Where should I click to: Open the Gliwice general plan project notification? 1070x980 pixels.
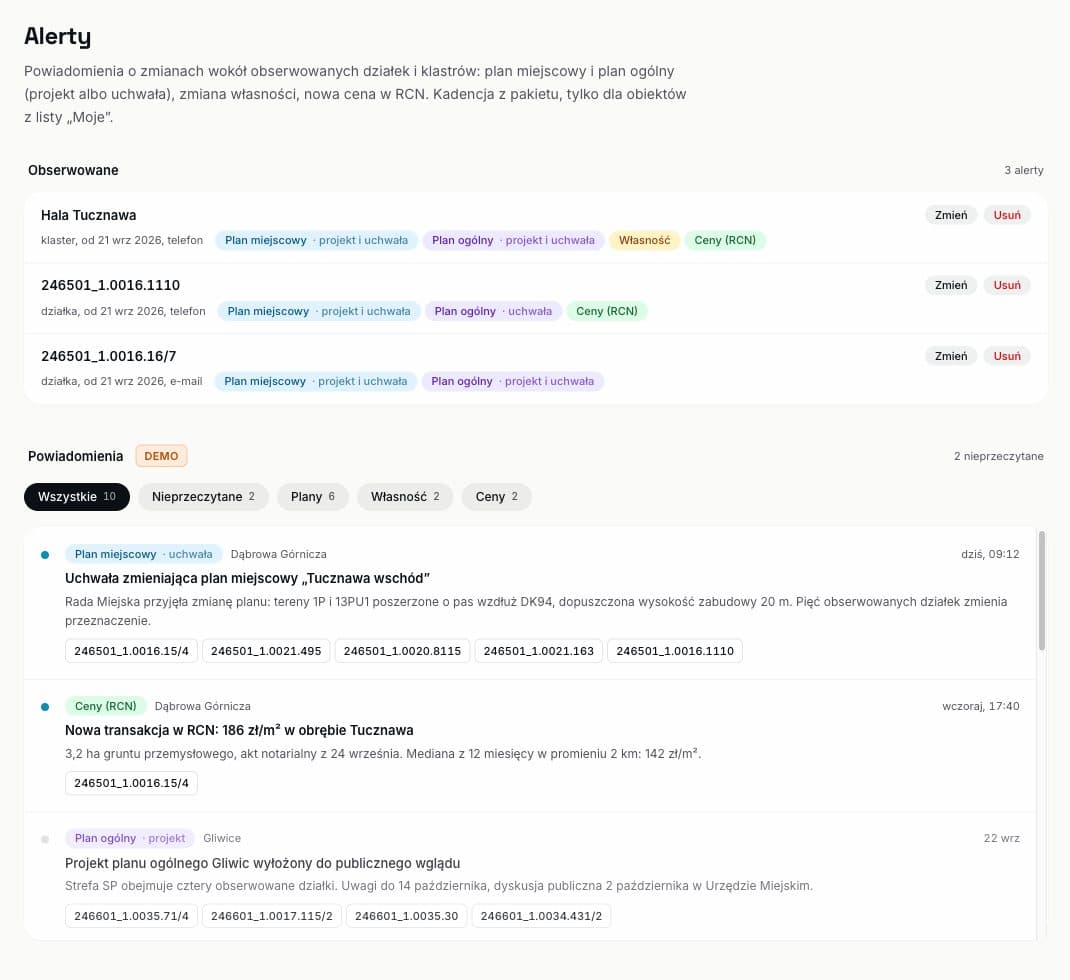pos(263,863)
